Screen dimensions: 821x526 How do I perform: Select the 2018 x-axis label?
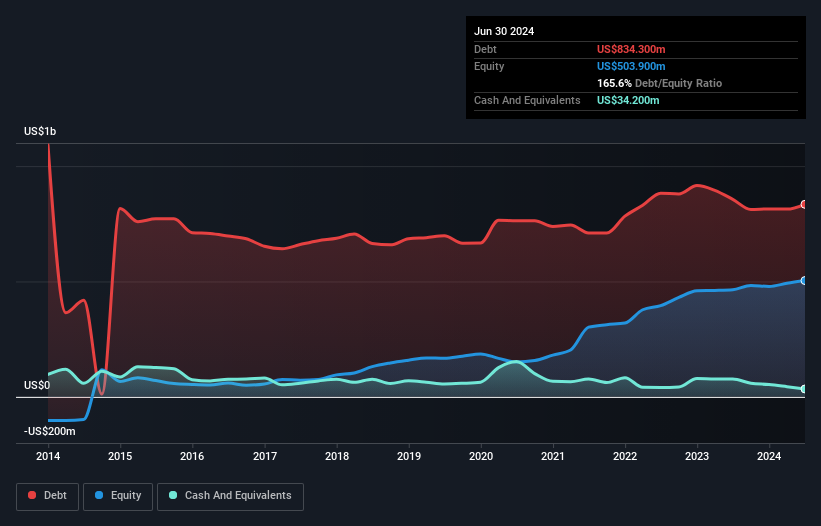coord(337,456)
